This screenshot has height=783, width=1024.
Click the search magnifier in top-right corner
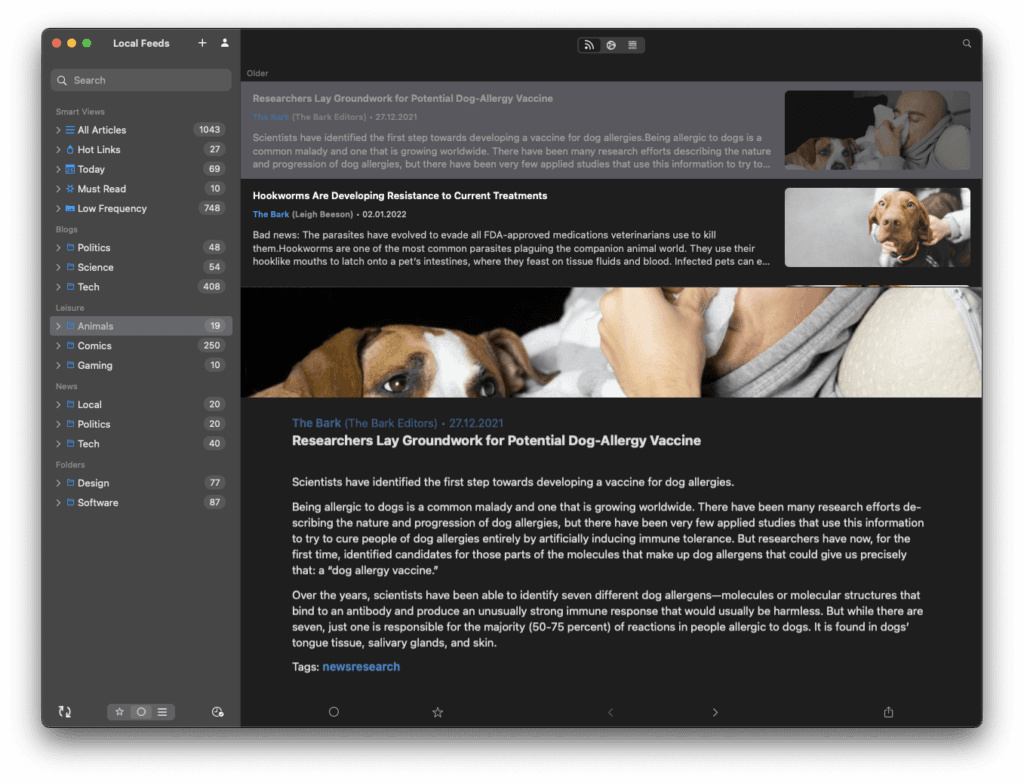pyautogui.click(x=966, y=44)
